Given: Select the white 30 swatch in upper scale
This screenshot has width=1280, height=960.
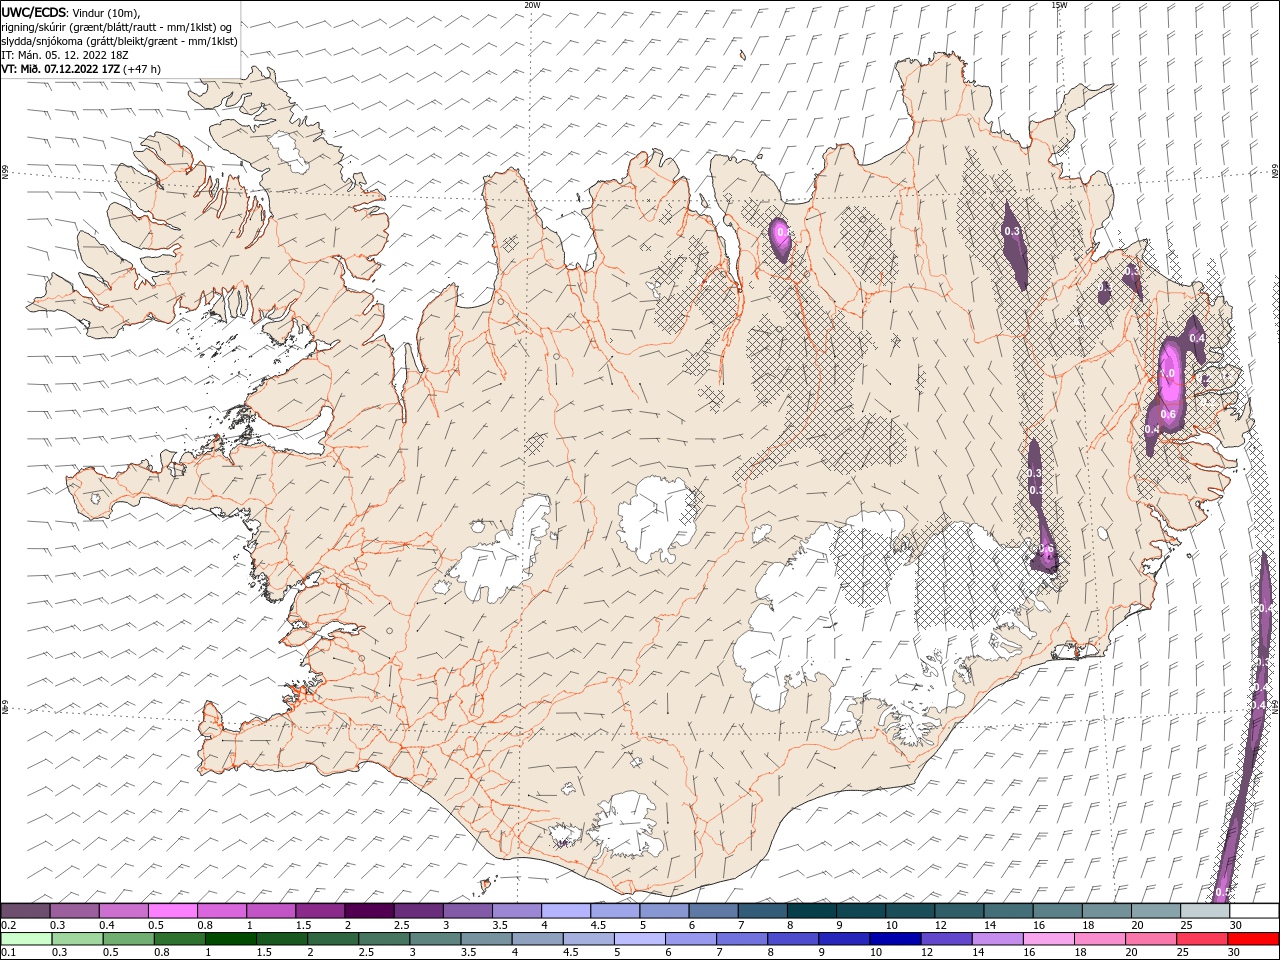Looking at the screenshot, I should pos(1254,911).
